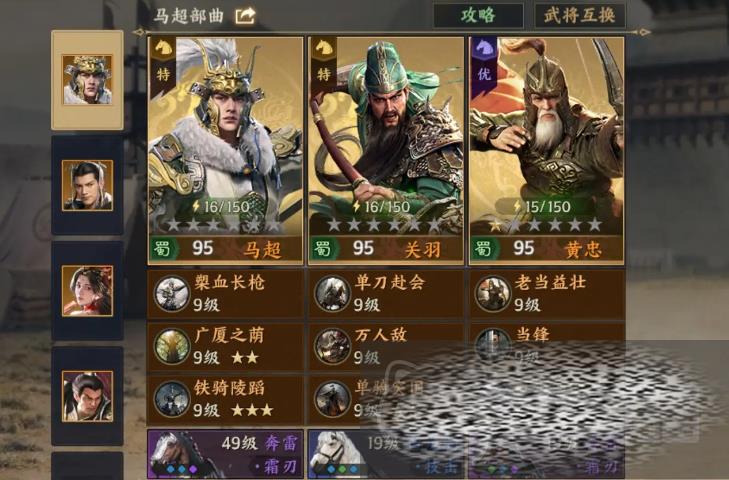This screenshot has width=729, height=480.
Task: Tap the 单刀赴会 skill icon
Action: [332, 294]
